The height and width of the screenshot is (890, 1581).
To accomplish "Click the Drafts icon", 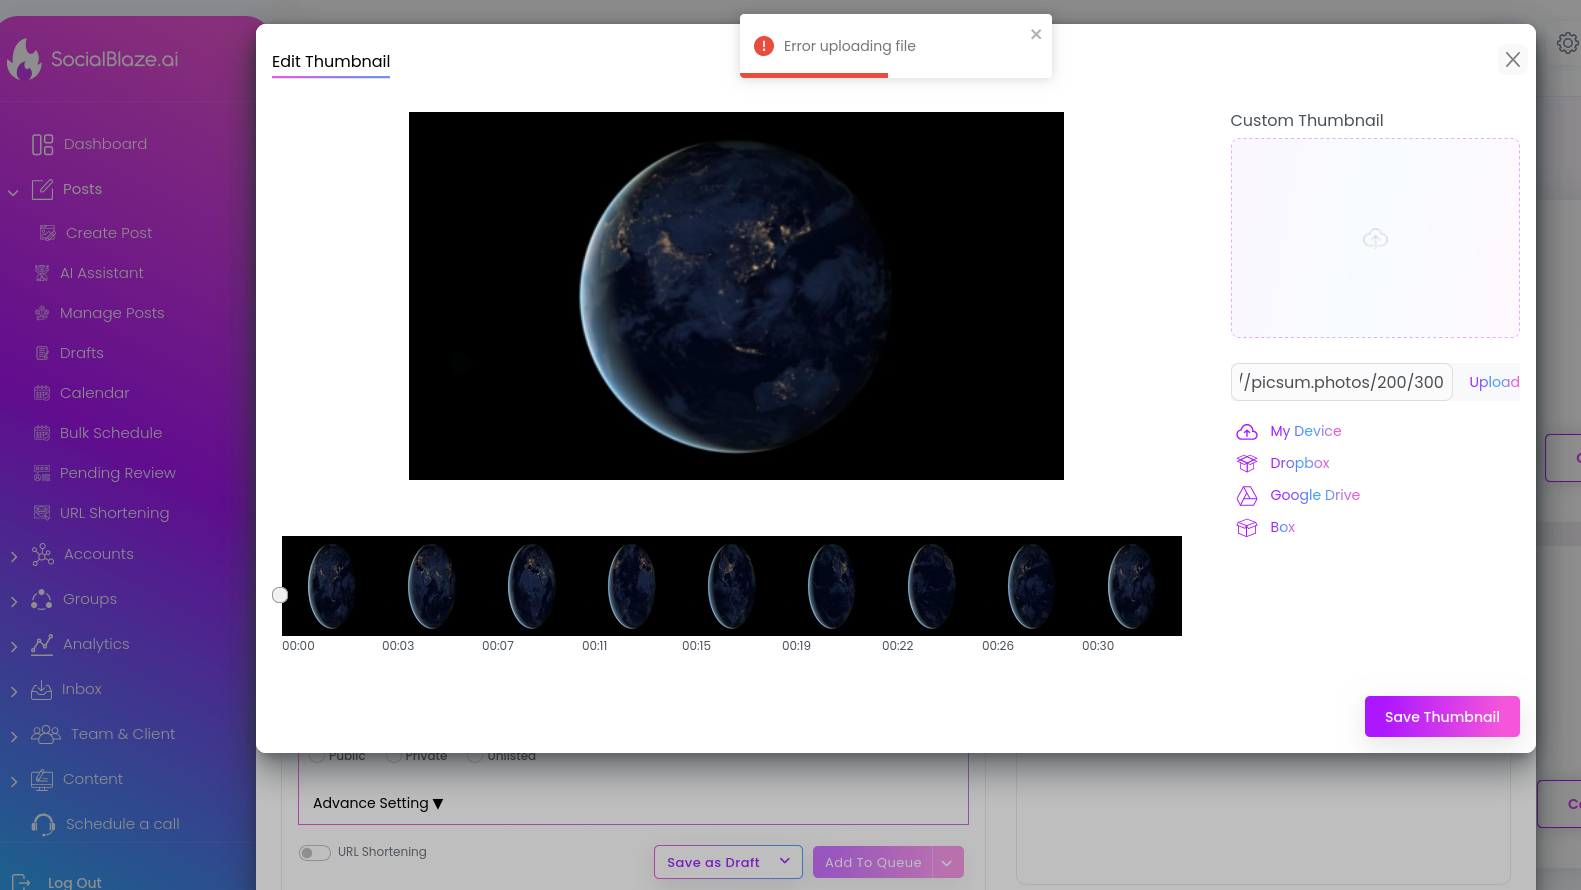I will click(42, 353).
